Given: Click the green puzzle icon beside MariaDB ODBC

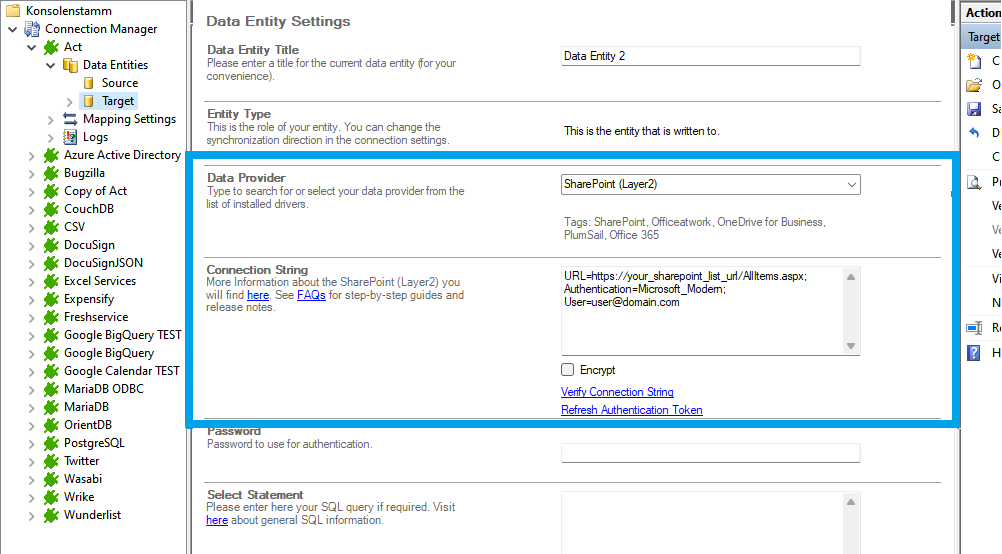Looking at the screenshot, I should pos(51,389).
